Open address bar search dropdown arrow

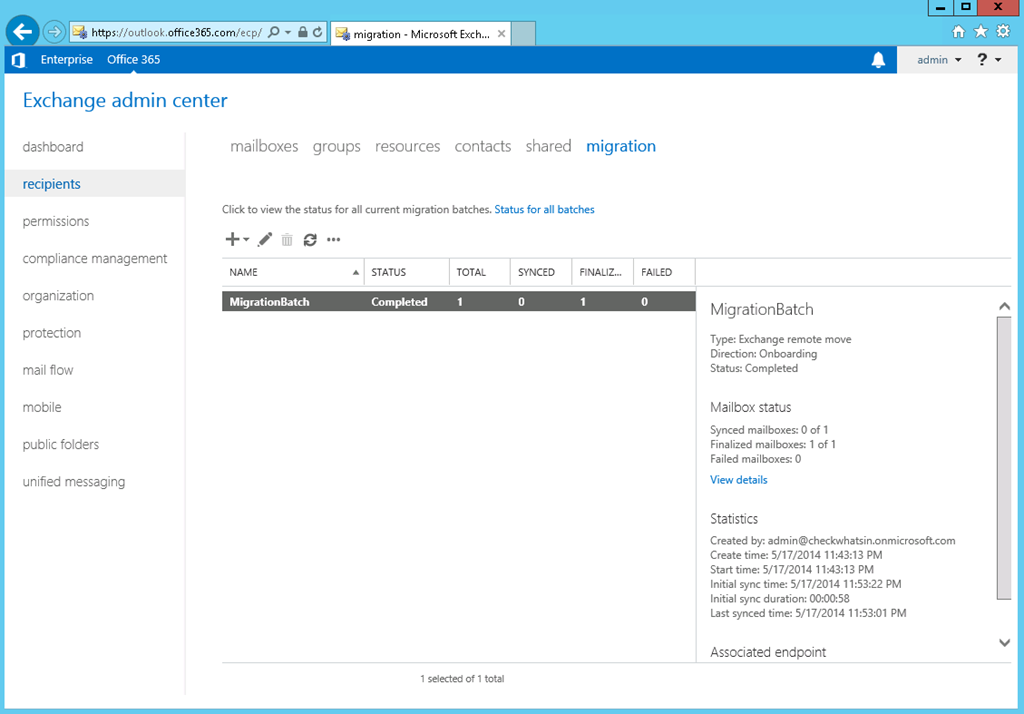tap(288, 32)
